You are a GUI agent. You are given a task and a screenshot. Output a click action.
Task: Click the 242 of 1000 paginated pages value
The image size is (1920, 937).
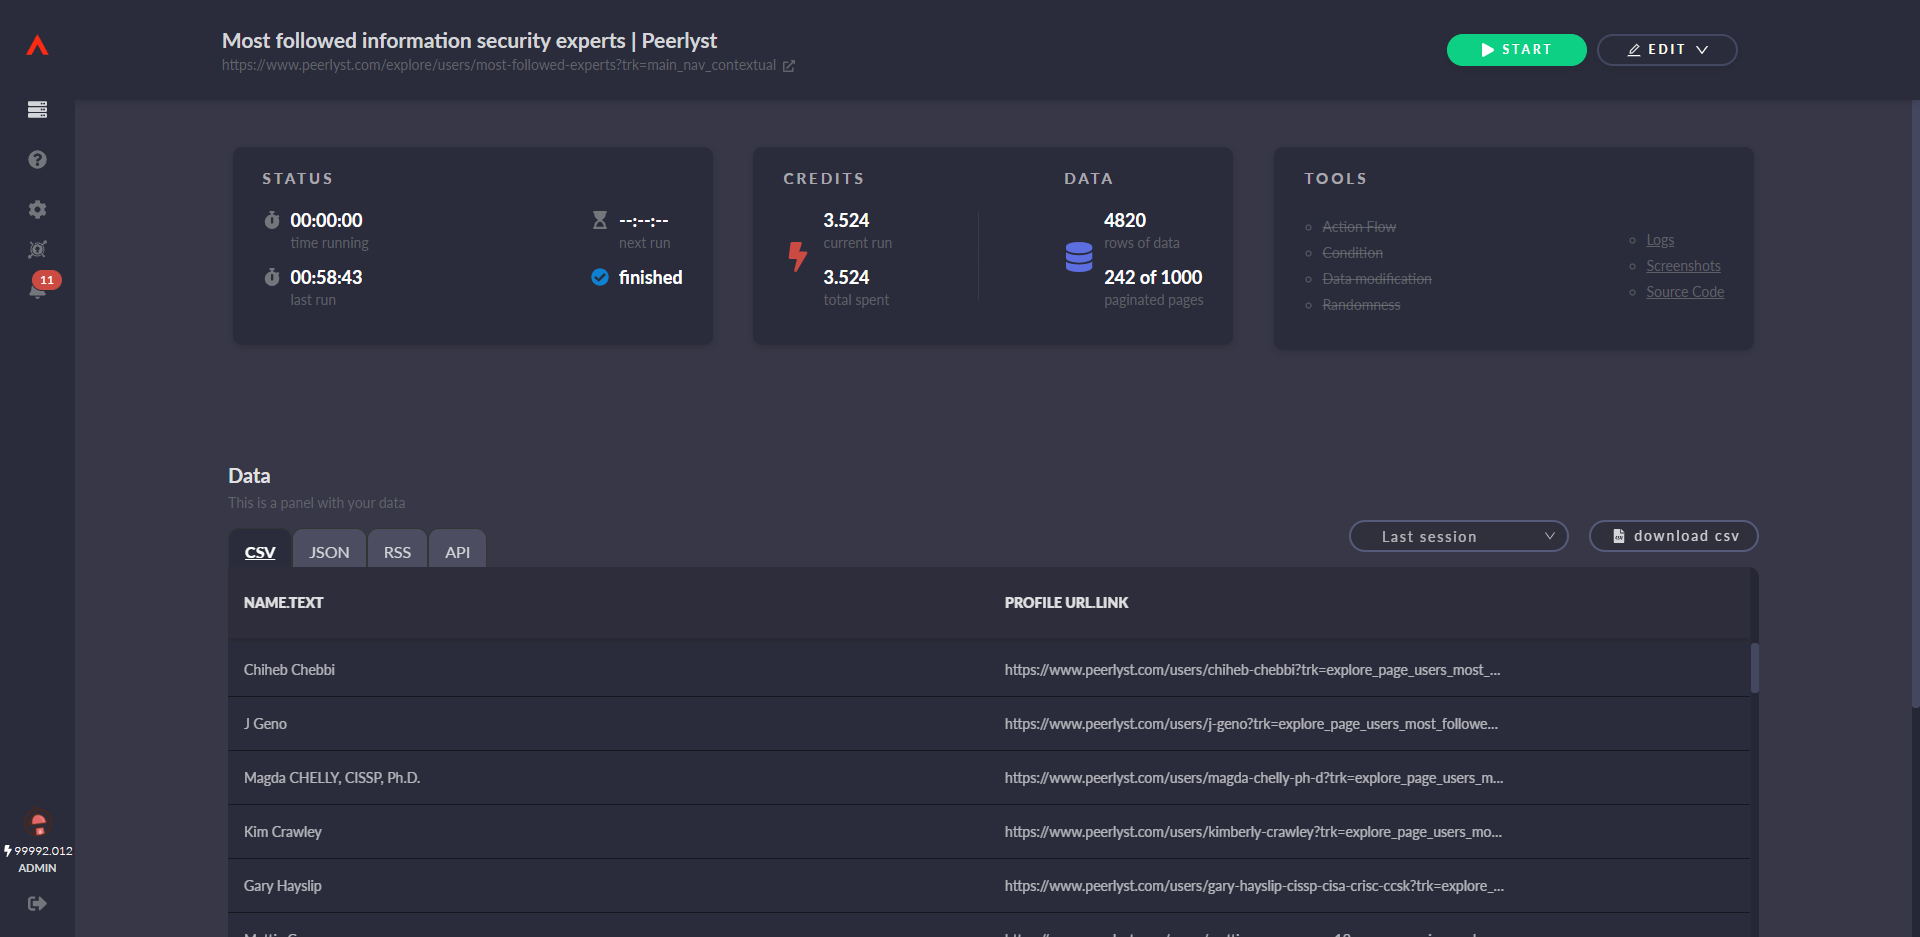[1153, 277]
